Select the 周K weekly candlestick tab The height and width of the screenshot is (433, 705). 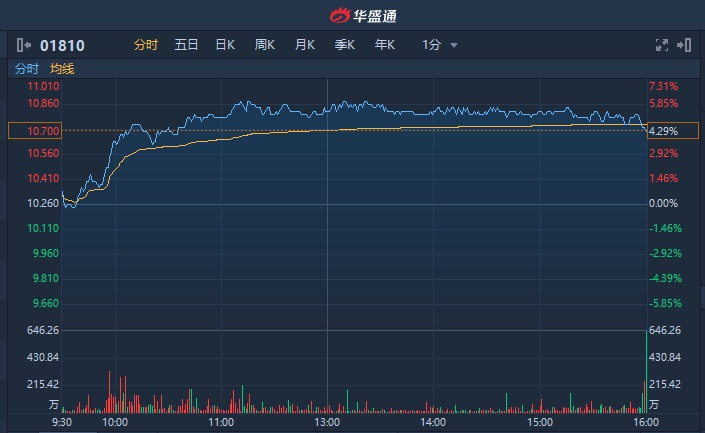(265, 45)
